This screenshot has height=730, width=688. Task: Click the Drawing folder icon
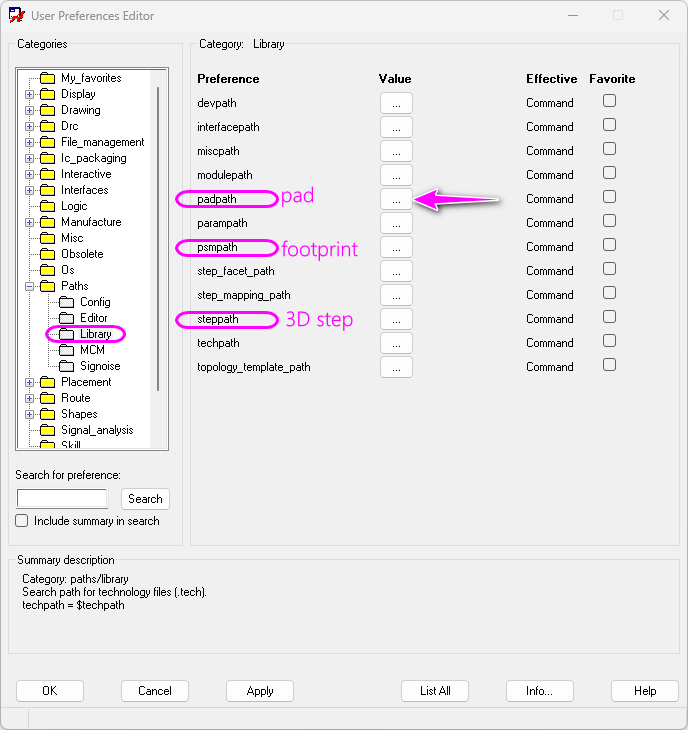click(x=47, y=110)
